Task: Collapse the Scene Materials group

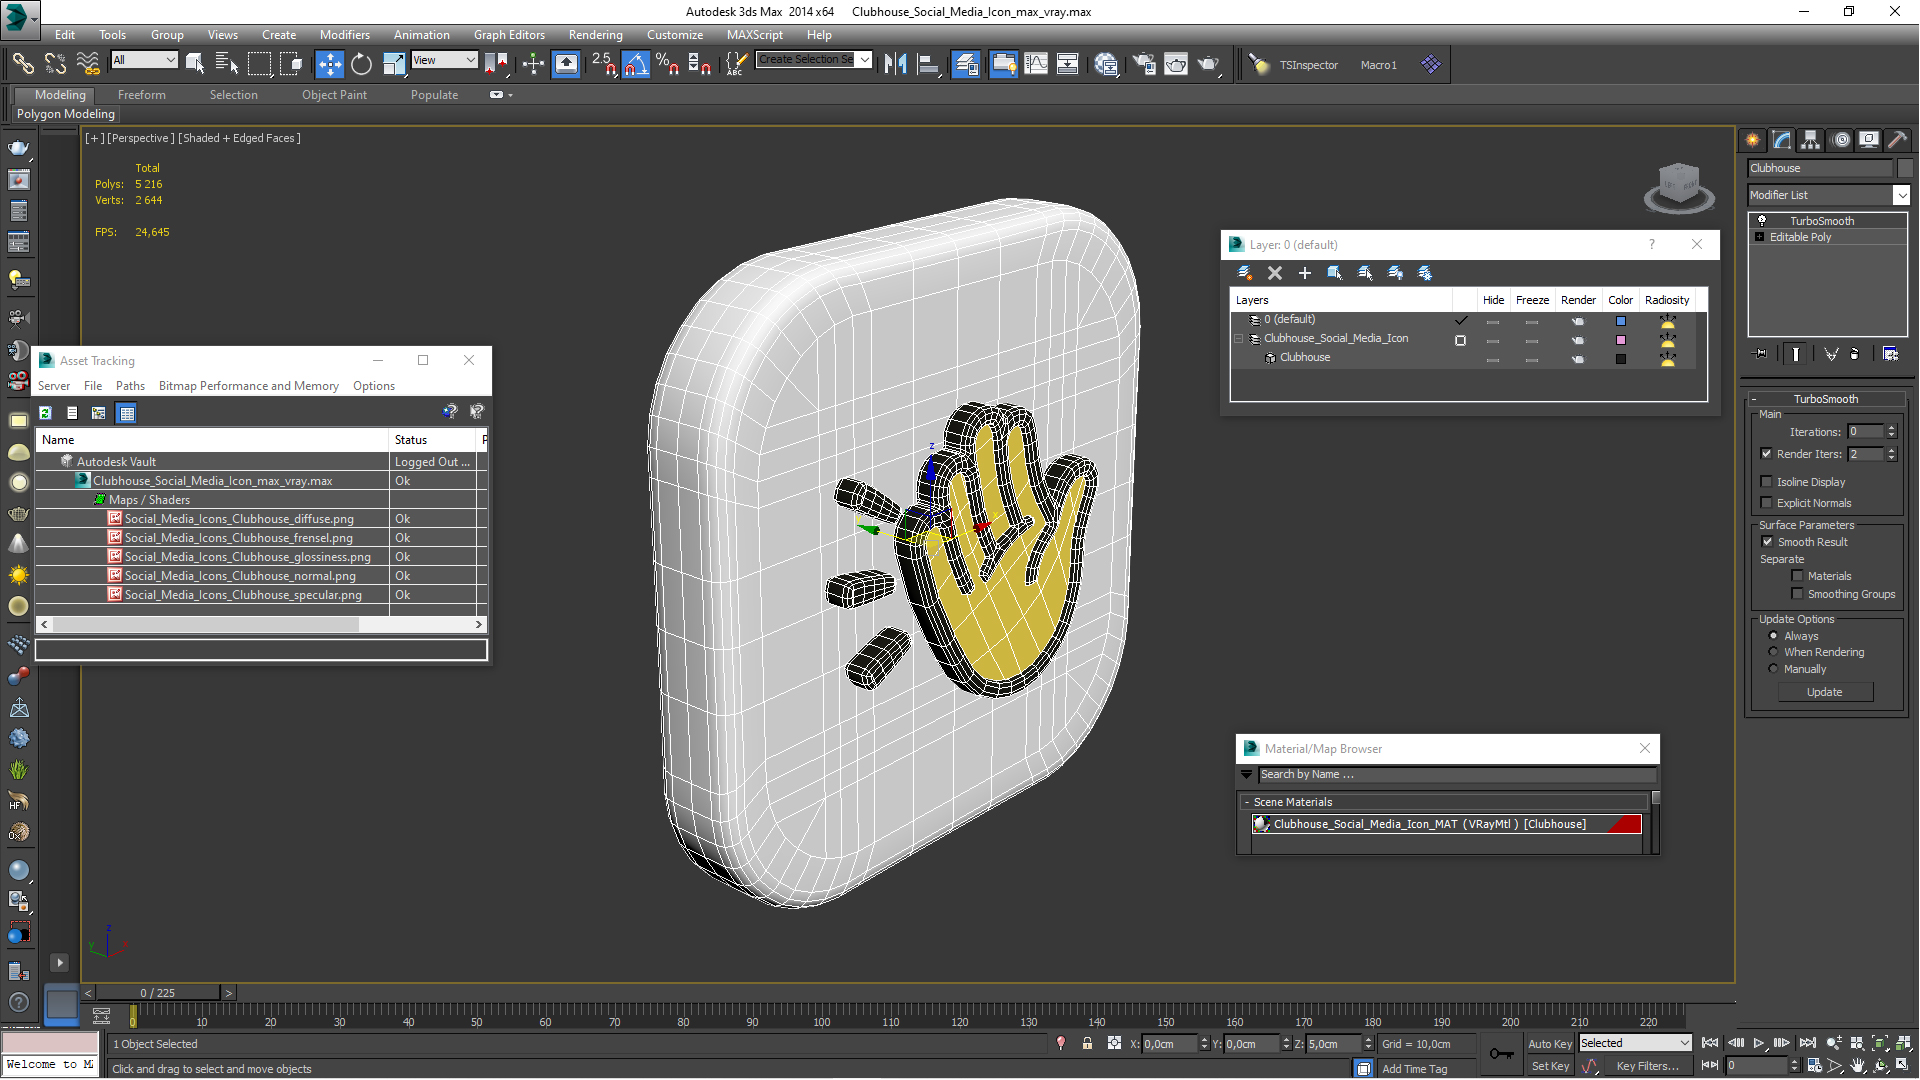Action: tap(1246, 802)
